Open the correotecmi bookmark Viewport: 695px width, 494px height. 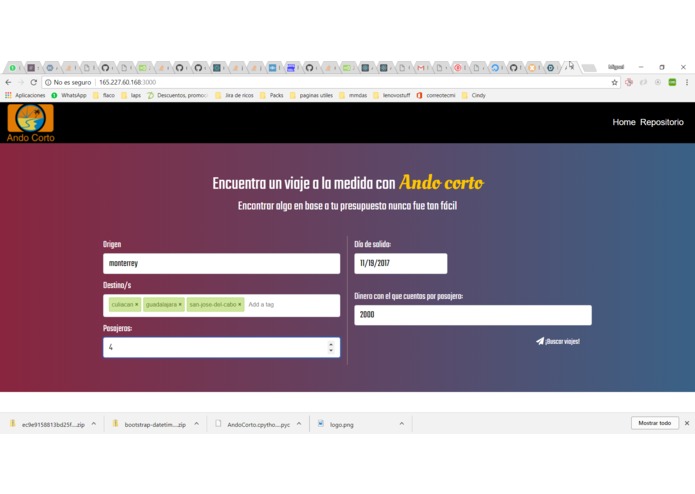(436, 95)
